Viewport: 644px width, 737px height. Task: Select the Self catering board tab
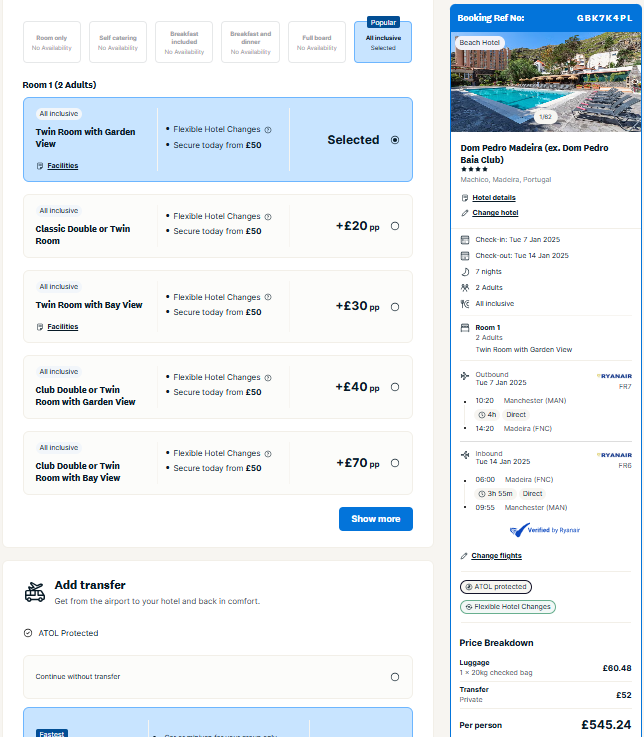[x=118, y=42]
